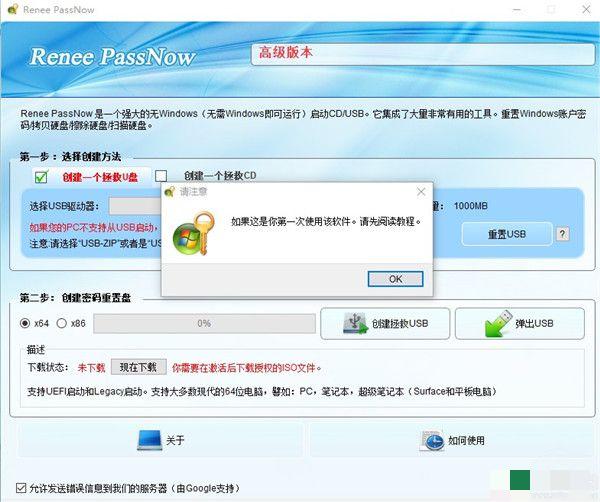Image resolution: width=600 pixels, height=502 pixels.
Task: Open the 选择USB驱动器 dropdown
Action: [x=135, y=206]
